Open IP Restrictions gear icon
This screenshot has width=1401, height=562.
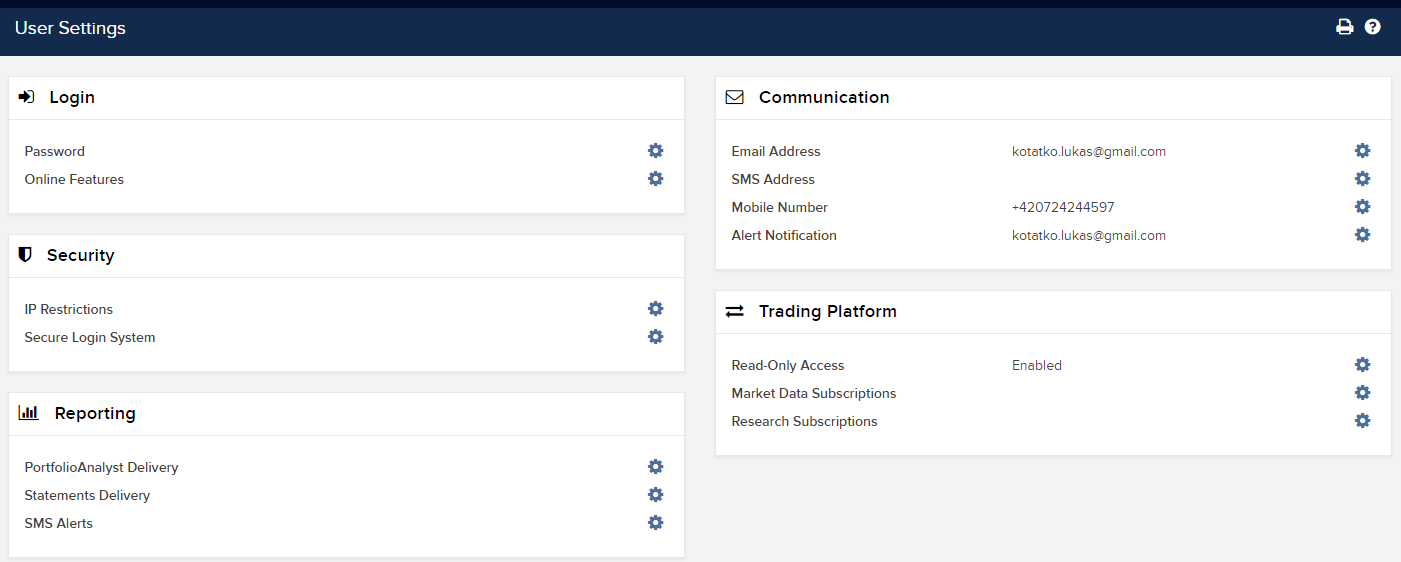656,309
